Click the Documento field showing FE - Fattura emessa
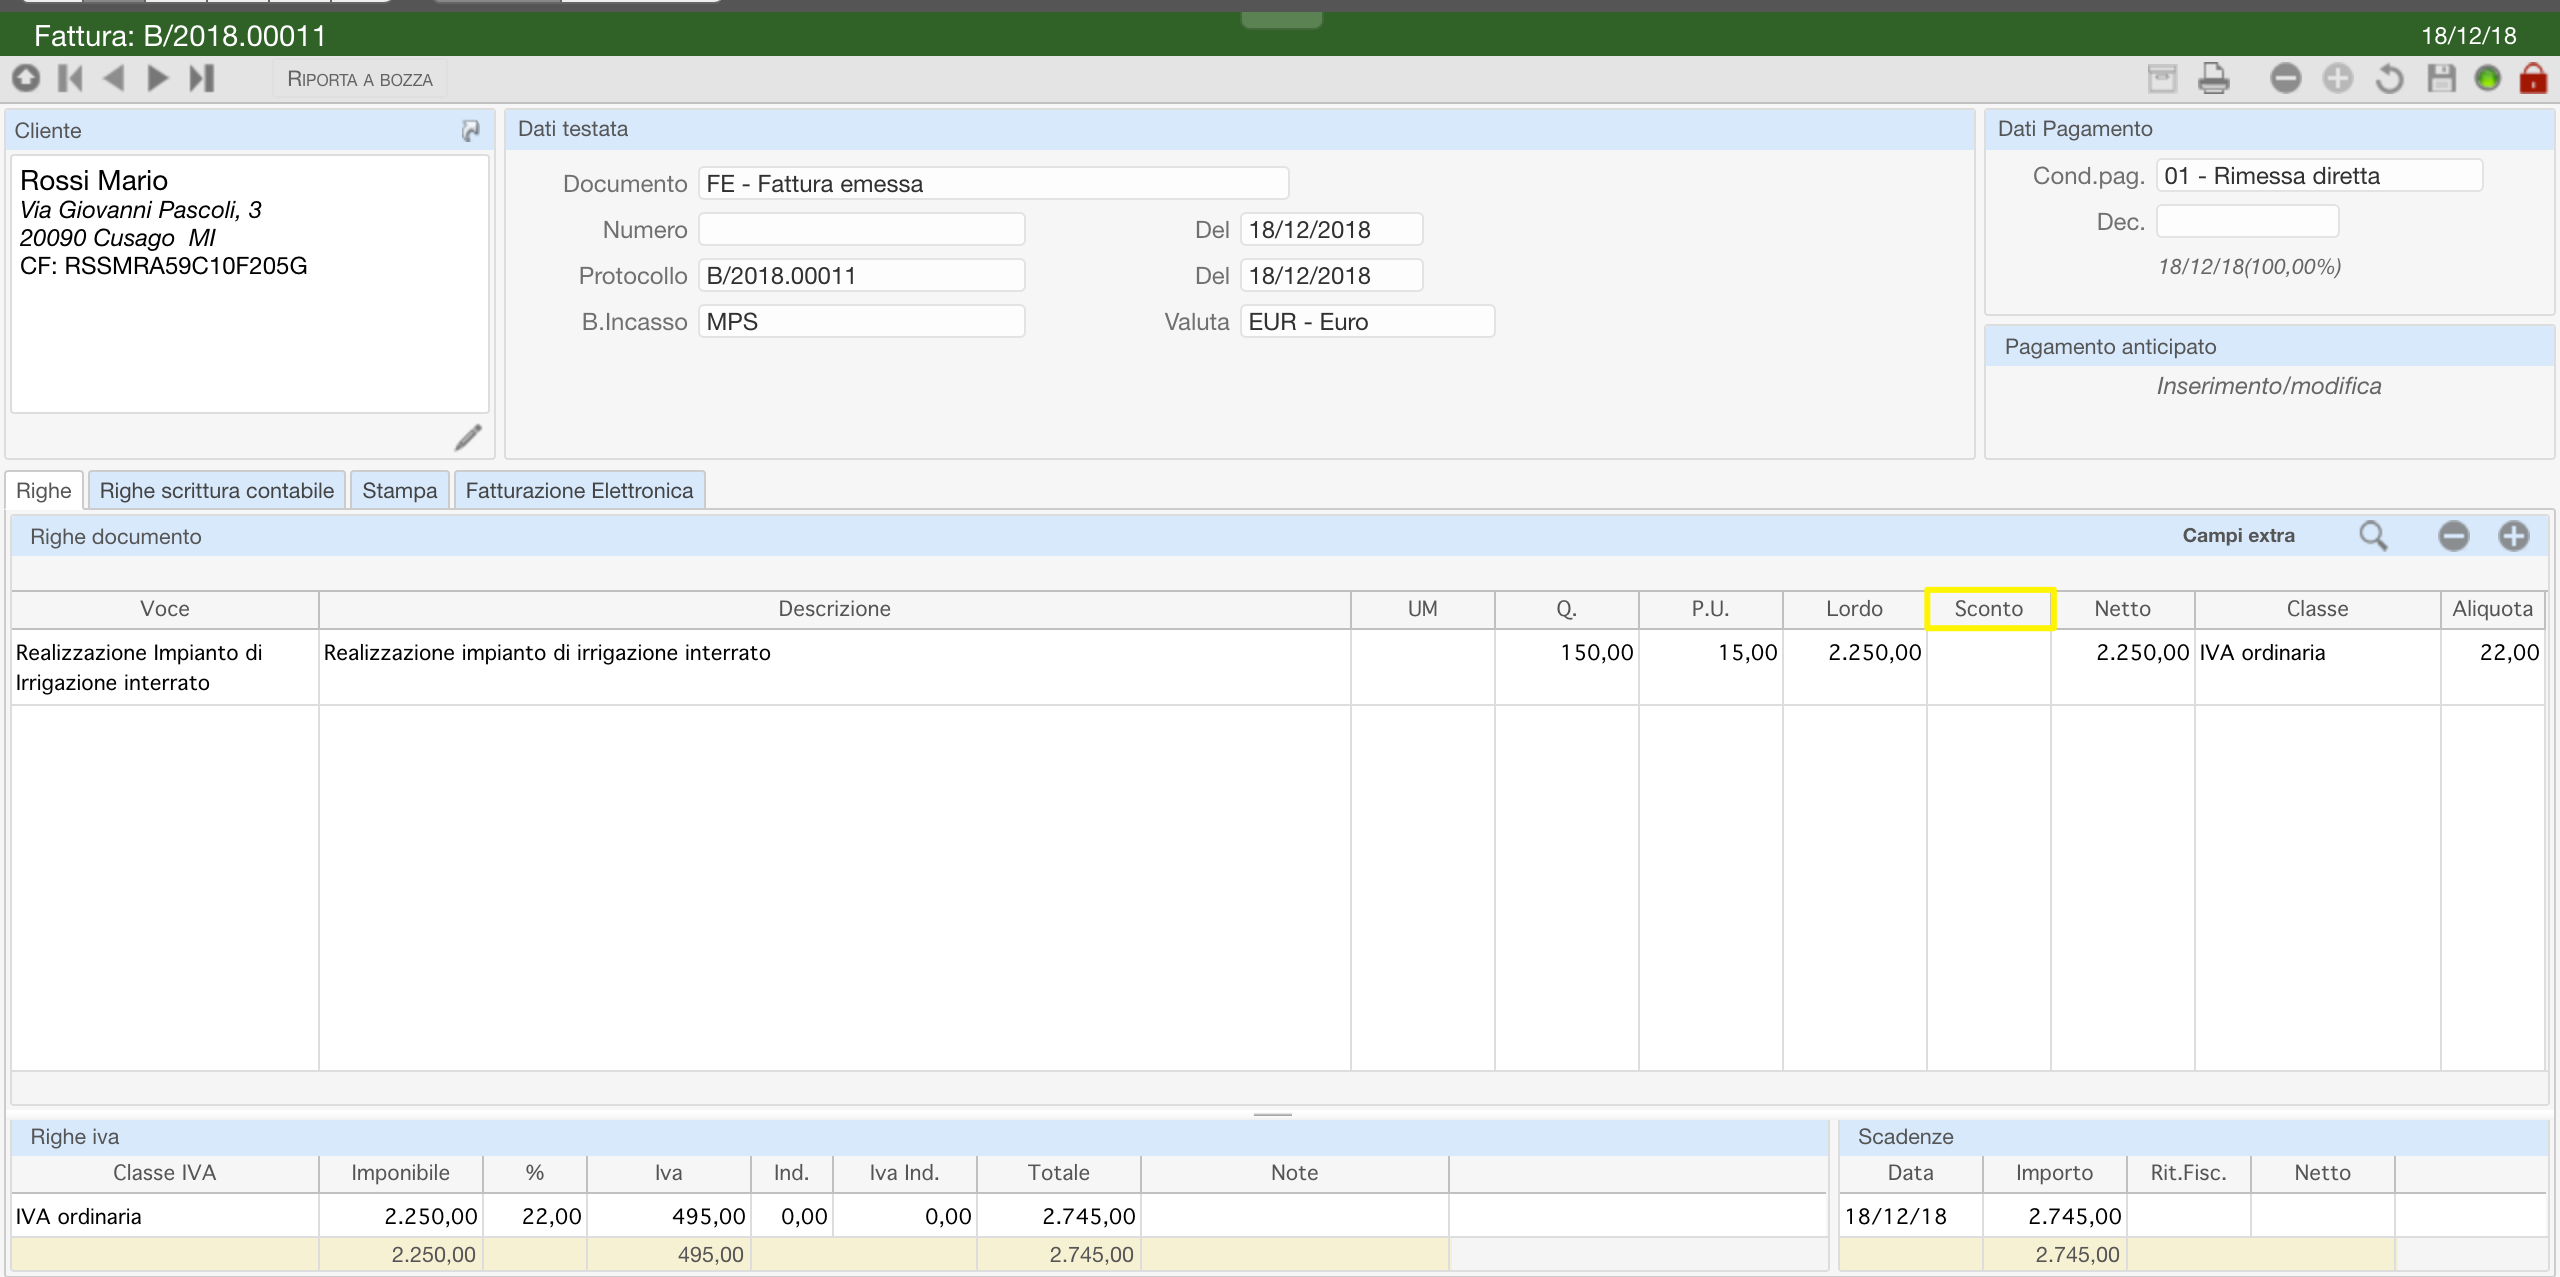Screen dimensions: 2560x1277 coord(993,183)
